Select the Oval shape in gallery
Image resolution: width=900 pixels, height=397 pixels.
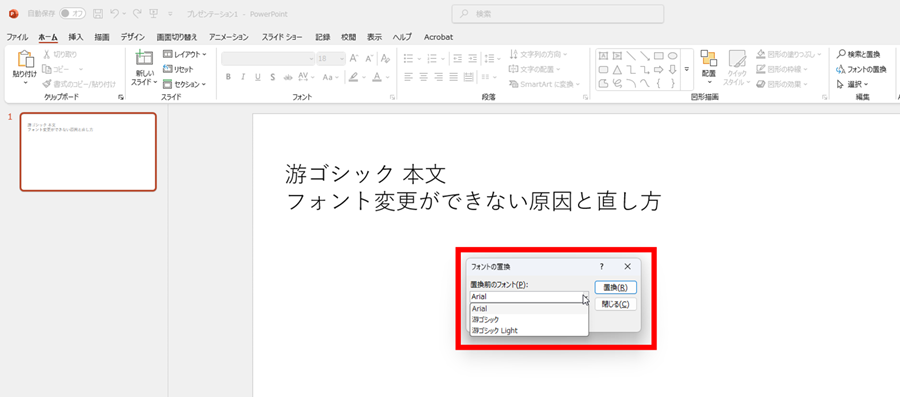673,56
